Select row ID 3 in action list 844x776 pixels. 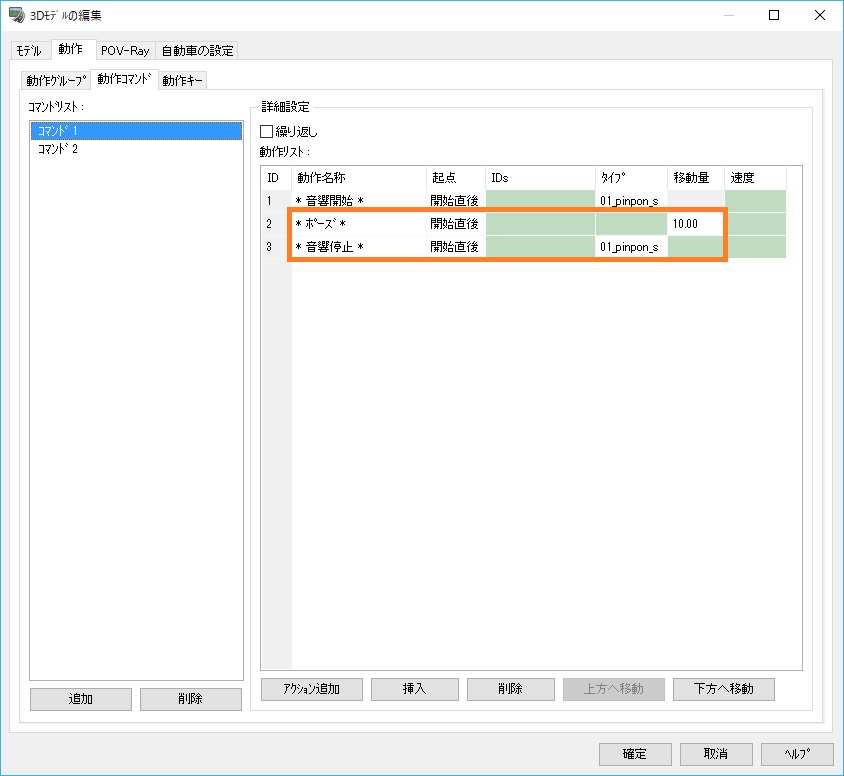(x=276, y=247)
